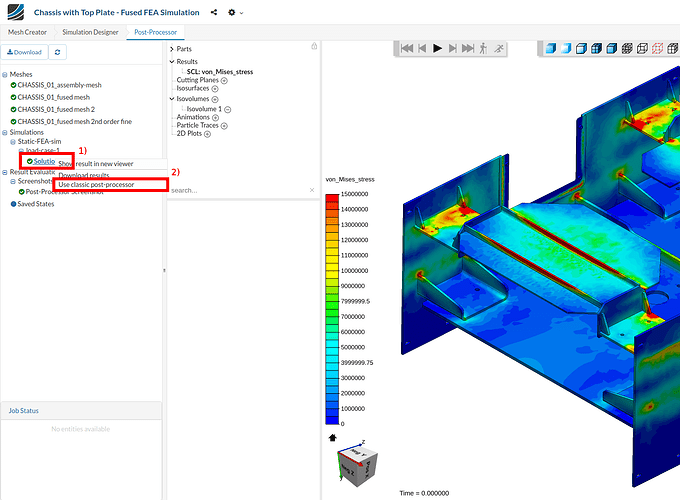The image size is (680, 500).
Task: Collapse the Result Evaluation node
Action: tap(5, 172)
